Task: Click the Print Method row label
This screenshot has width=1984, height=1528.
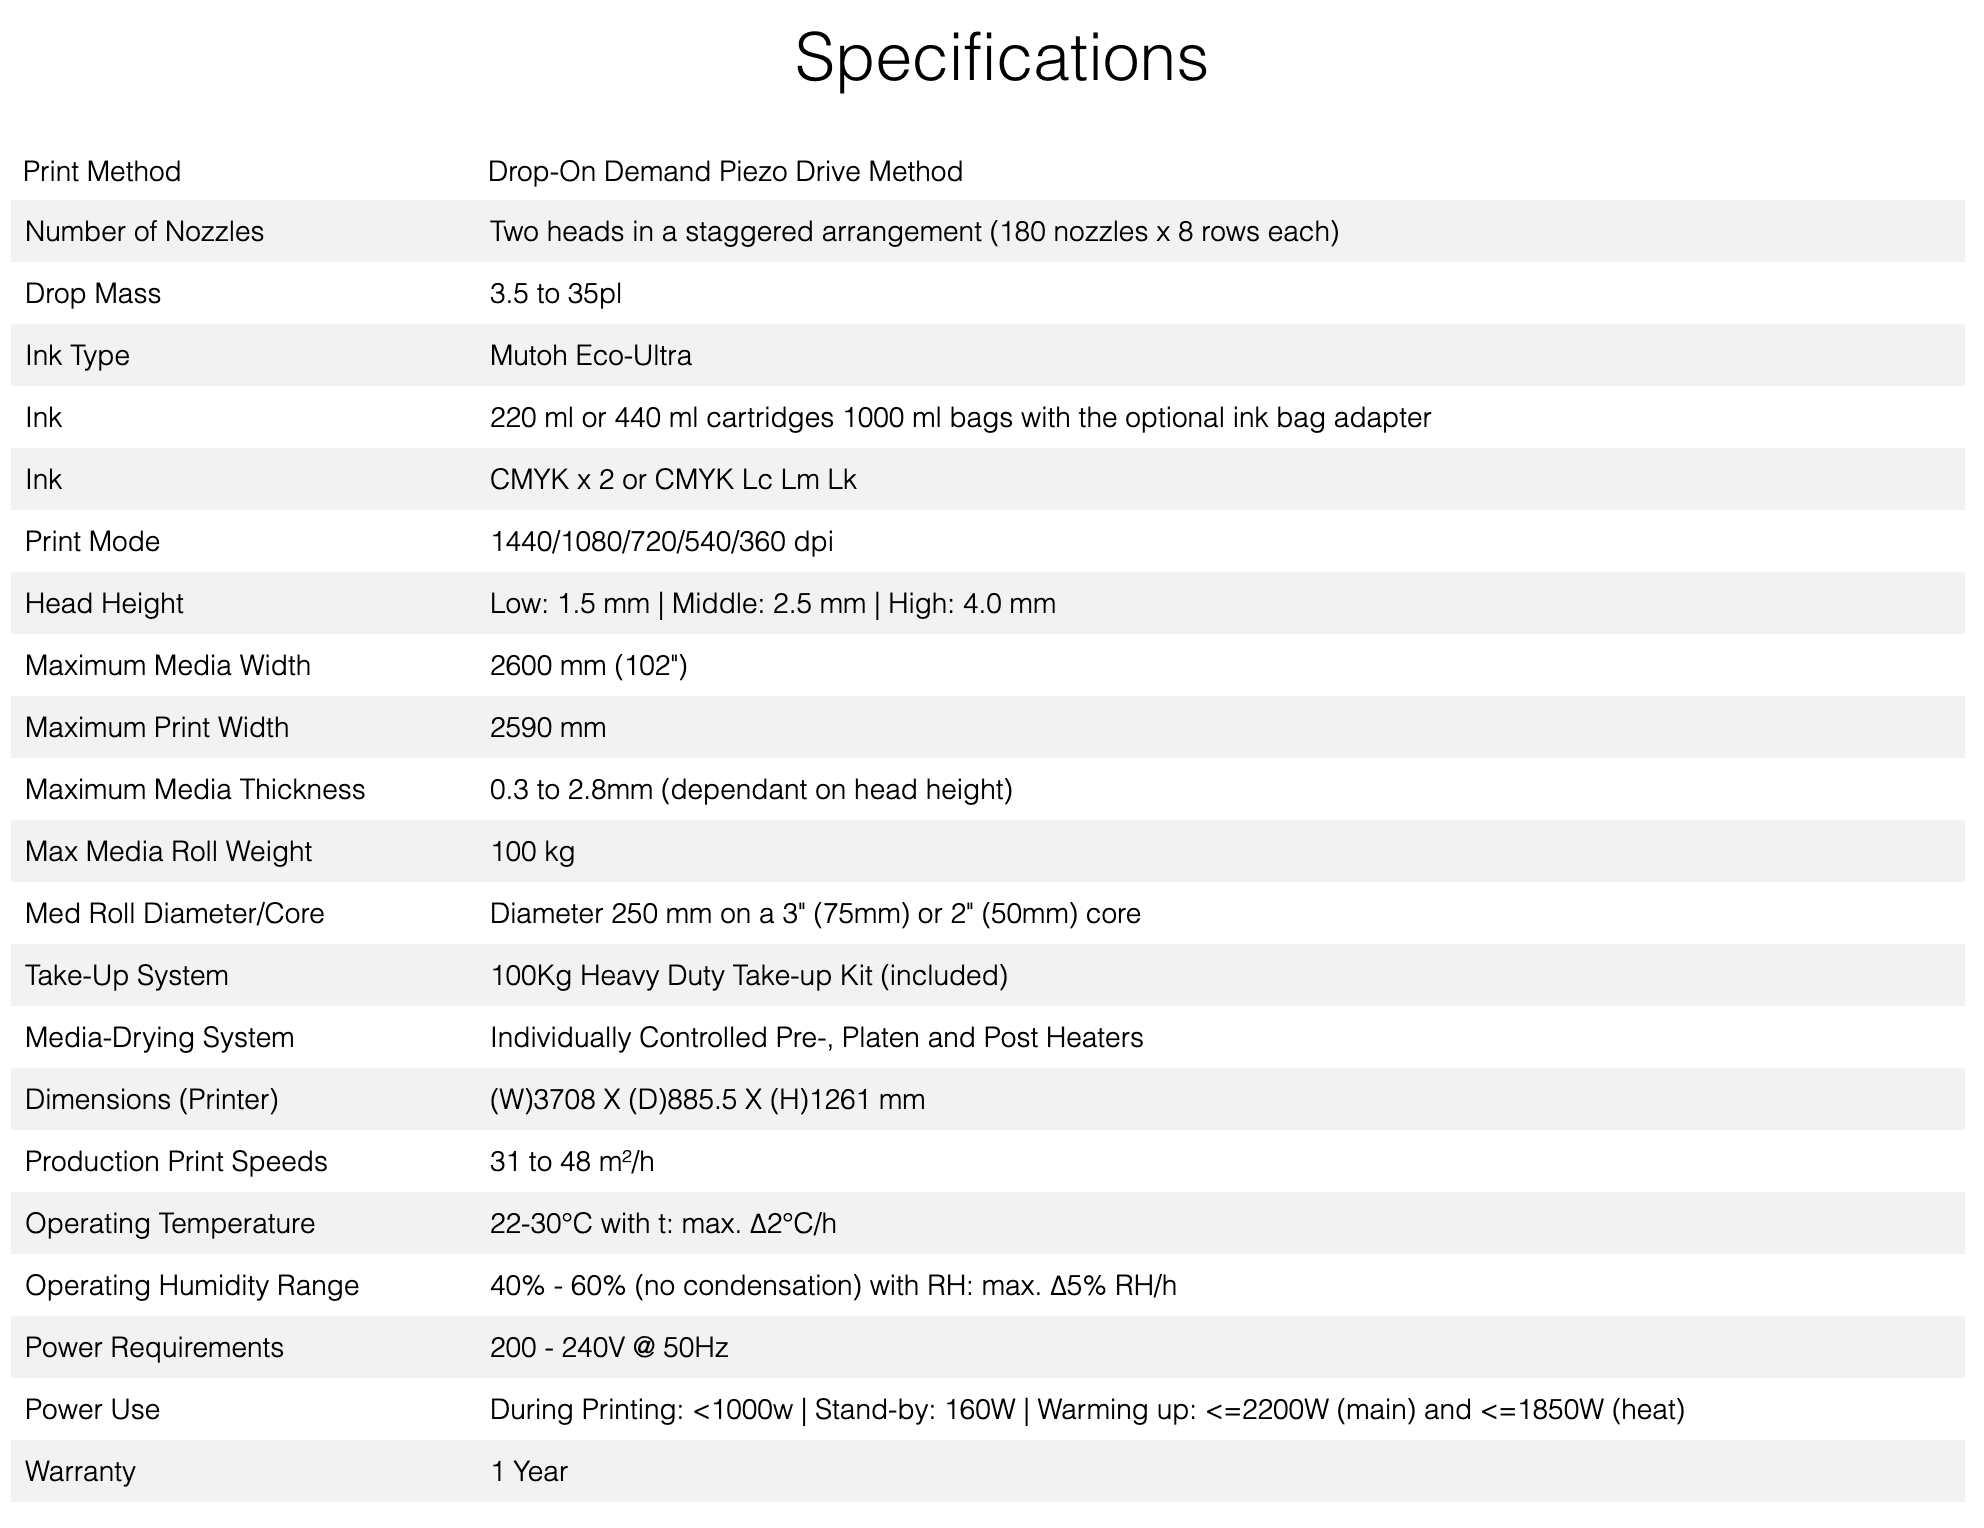Action: (102, 172)
